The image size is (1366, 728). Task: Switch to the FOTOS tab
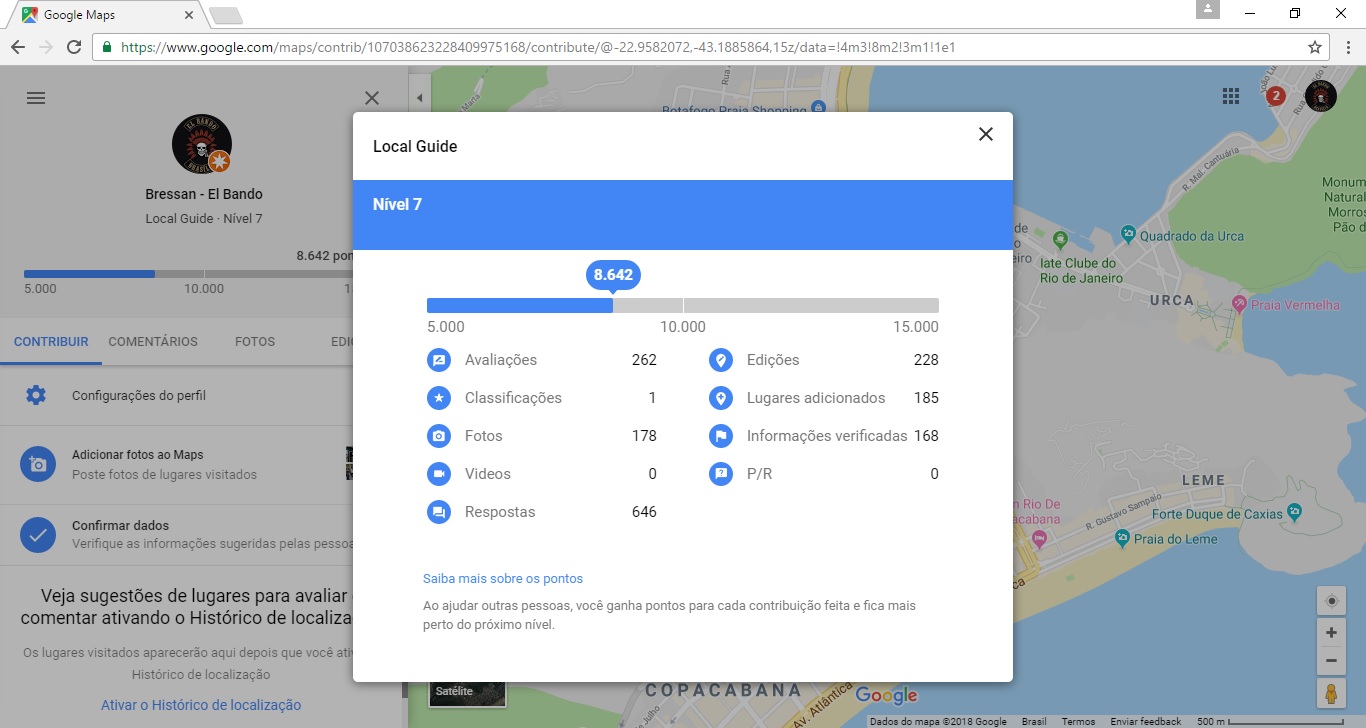click(x=255, y=342)
